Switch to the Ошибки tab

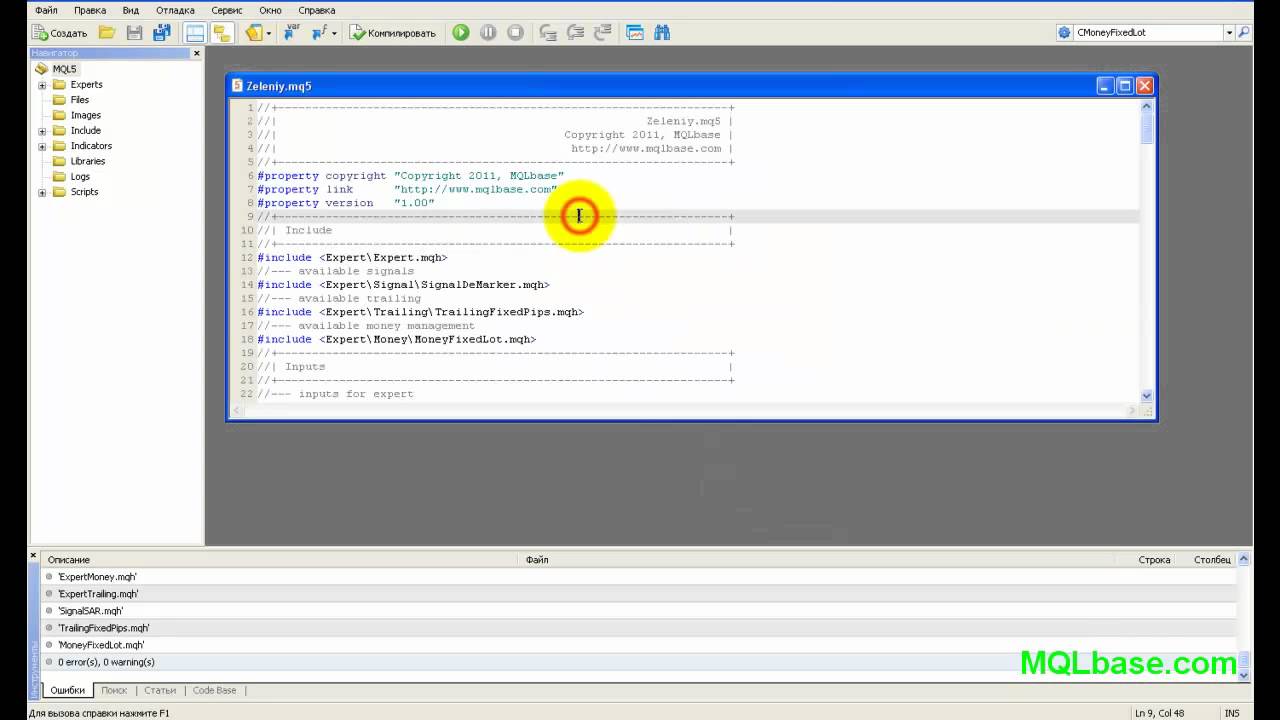pos(68,690)
